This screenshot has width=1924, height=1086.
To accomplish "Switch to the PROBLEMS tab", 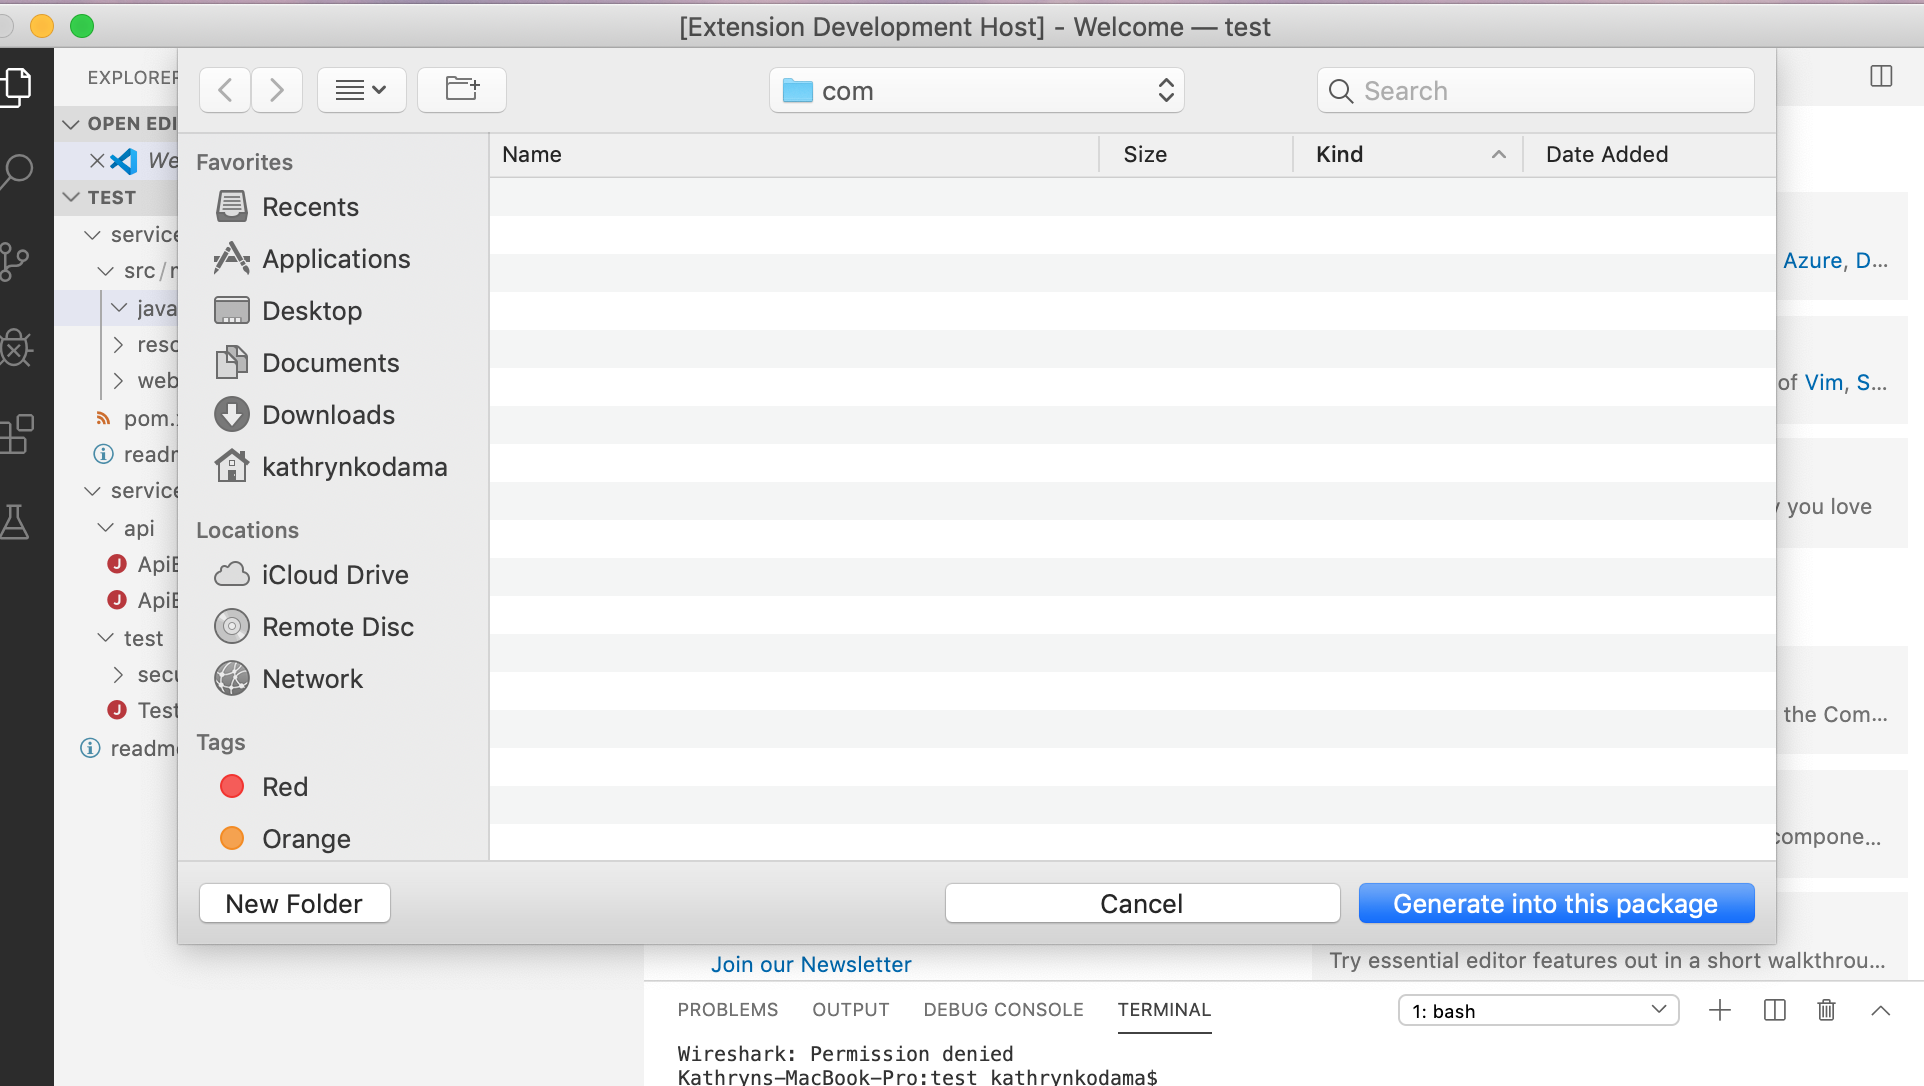I will (727, 1010).
